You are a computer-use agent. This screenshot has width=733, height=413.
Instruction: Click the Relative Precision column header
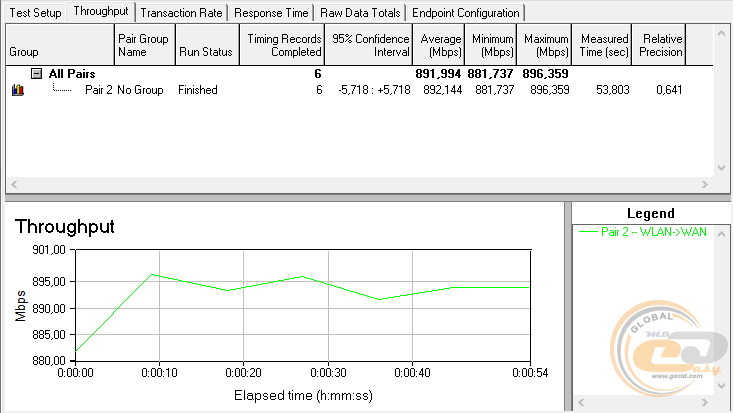click(659, 45)
